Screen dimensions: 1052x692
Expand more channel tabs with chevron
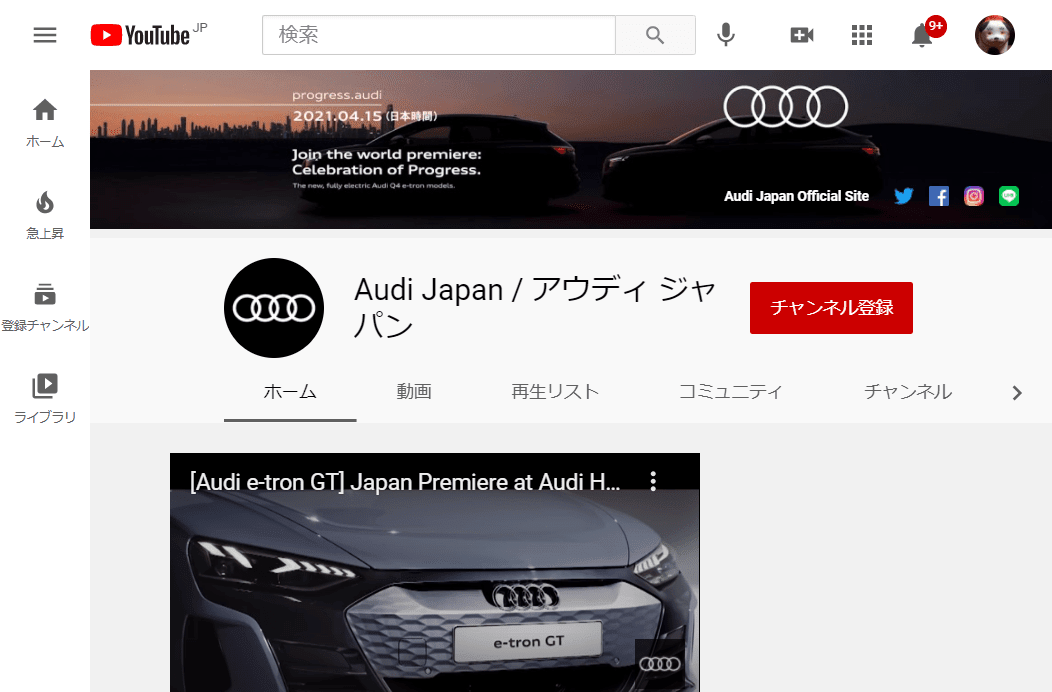point(1017,393)
